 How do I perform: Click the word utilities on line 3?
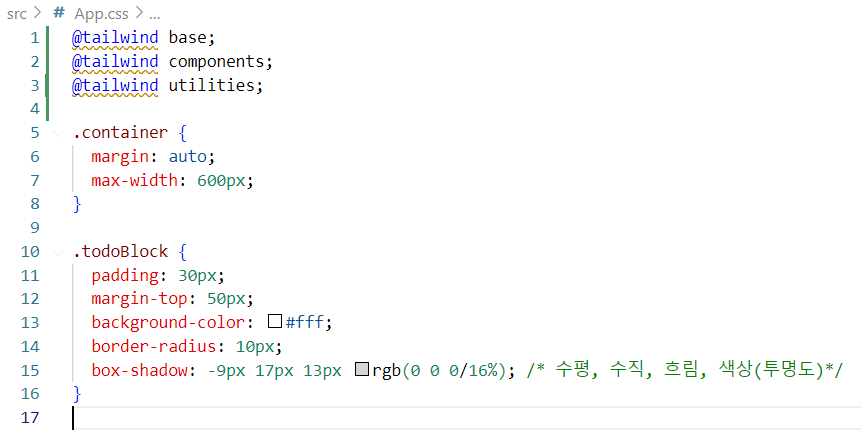(211, 85)
